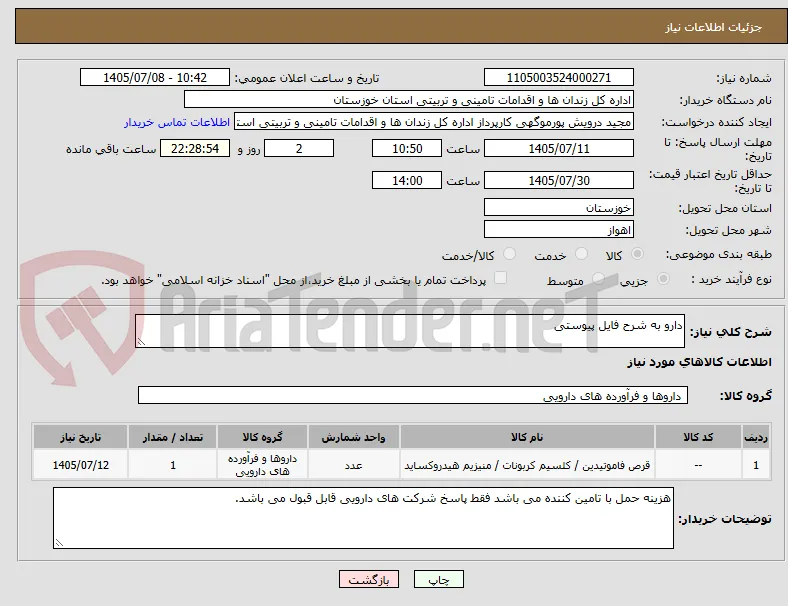Click the delivery province field خوزستان

559,207
